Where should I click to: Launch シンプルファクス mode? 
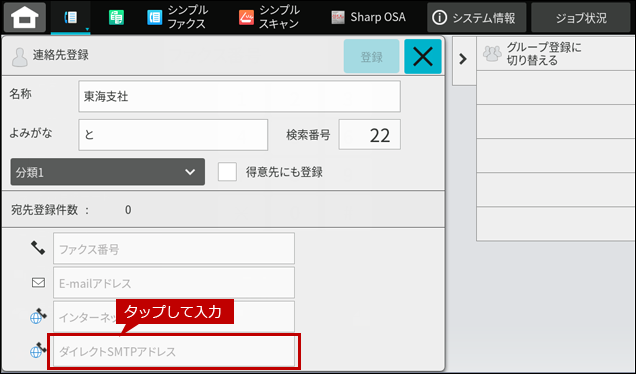(x=178, y=17)
